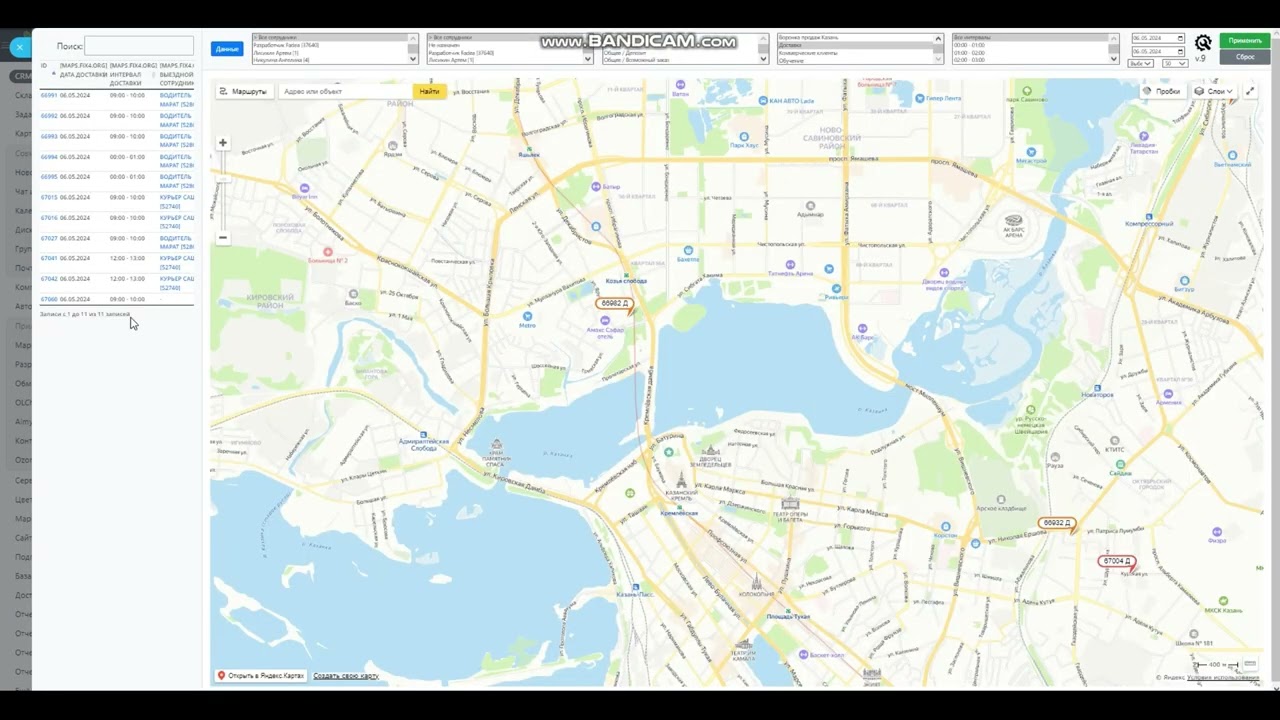Click the yellow Найти search button
Viewport: 1280px width, 720px height.
(x=429, y=91)
